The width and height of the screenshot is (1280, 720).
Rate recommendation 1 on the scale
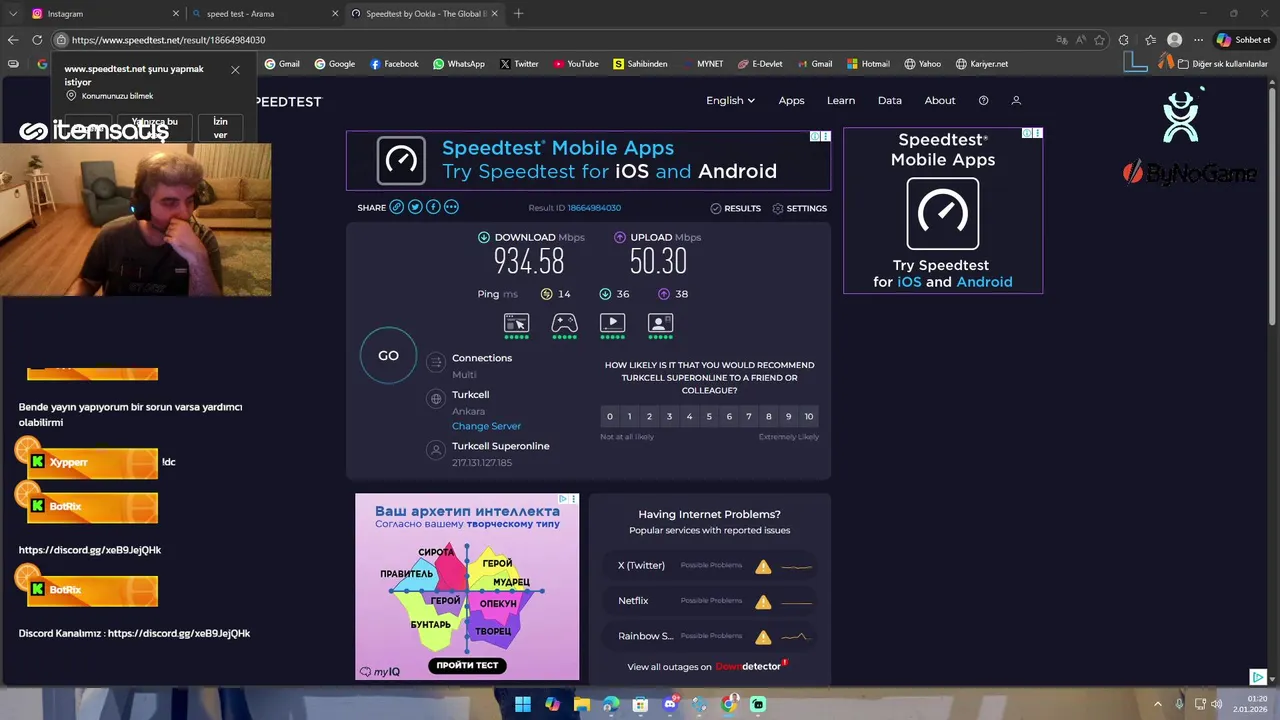point(629,416)
